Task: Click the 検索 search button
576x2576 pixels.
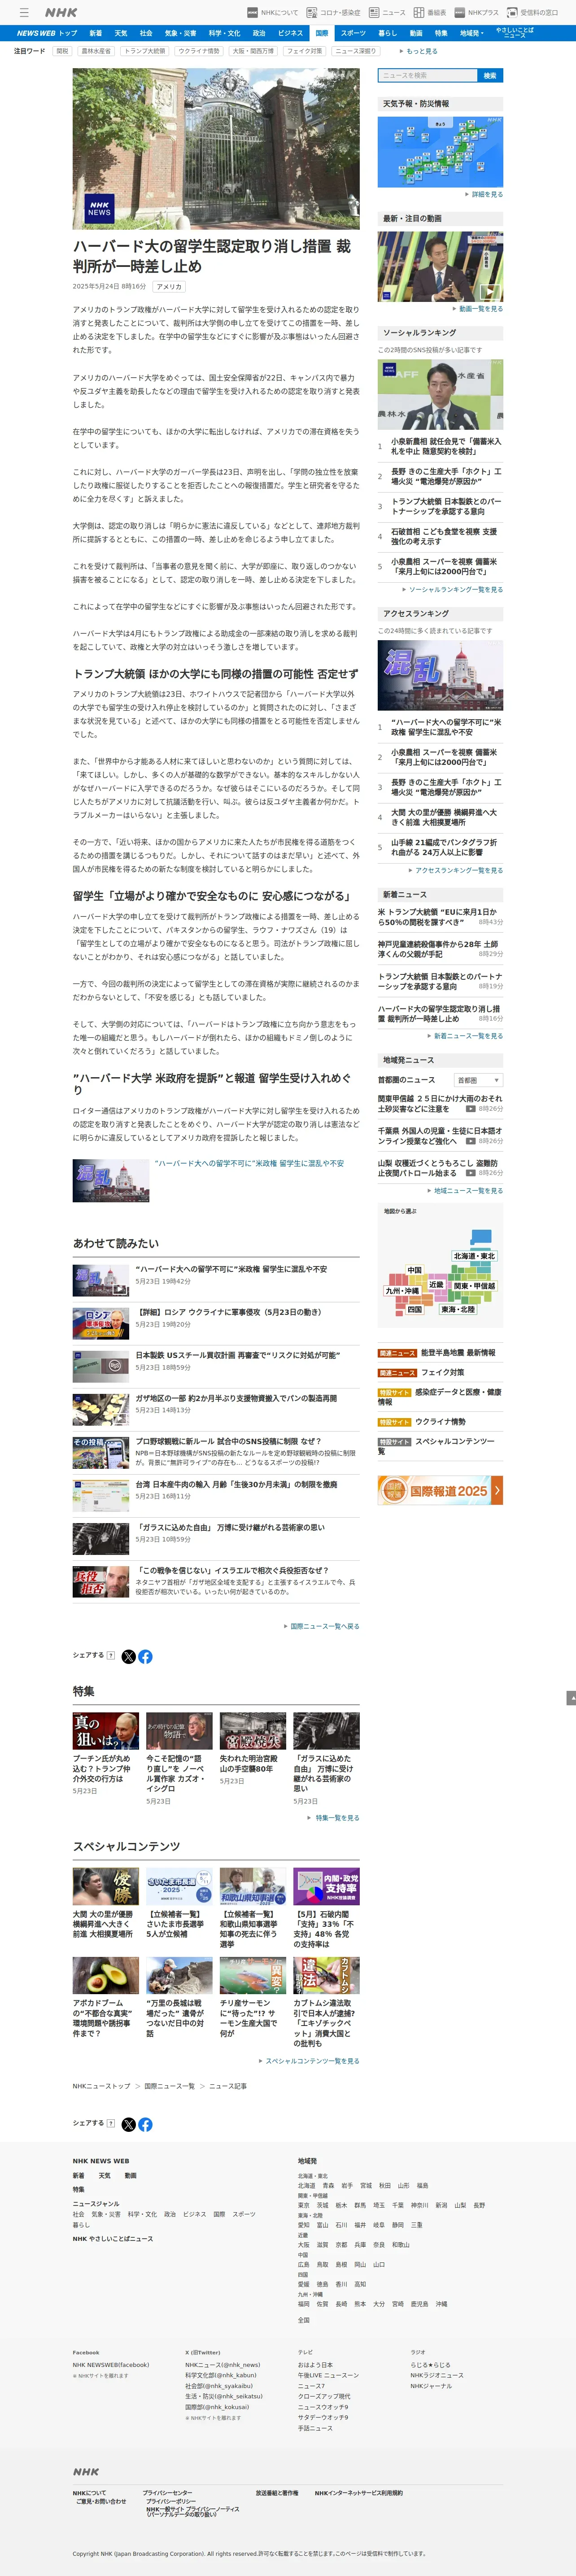Action: [490, 75]
